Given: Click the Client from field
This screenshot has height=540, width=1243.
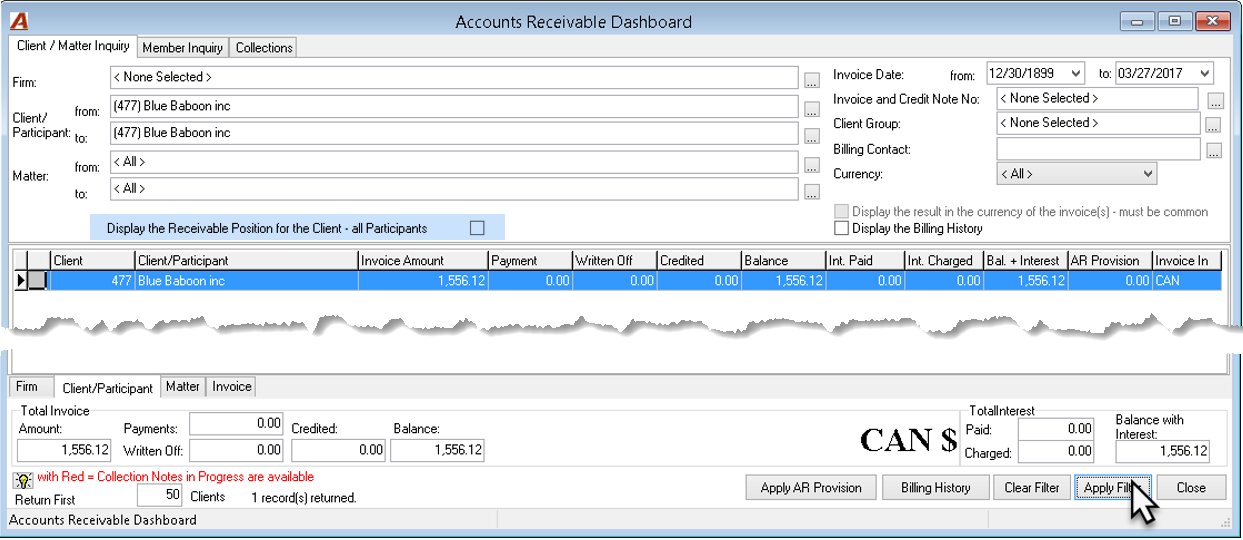Looking at the screenshot, I should click(x=454, y=105).
